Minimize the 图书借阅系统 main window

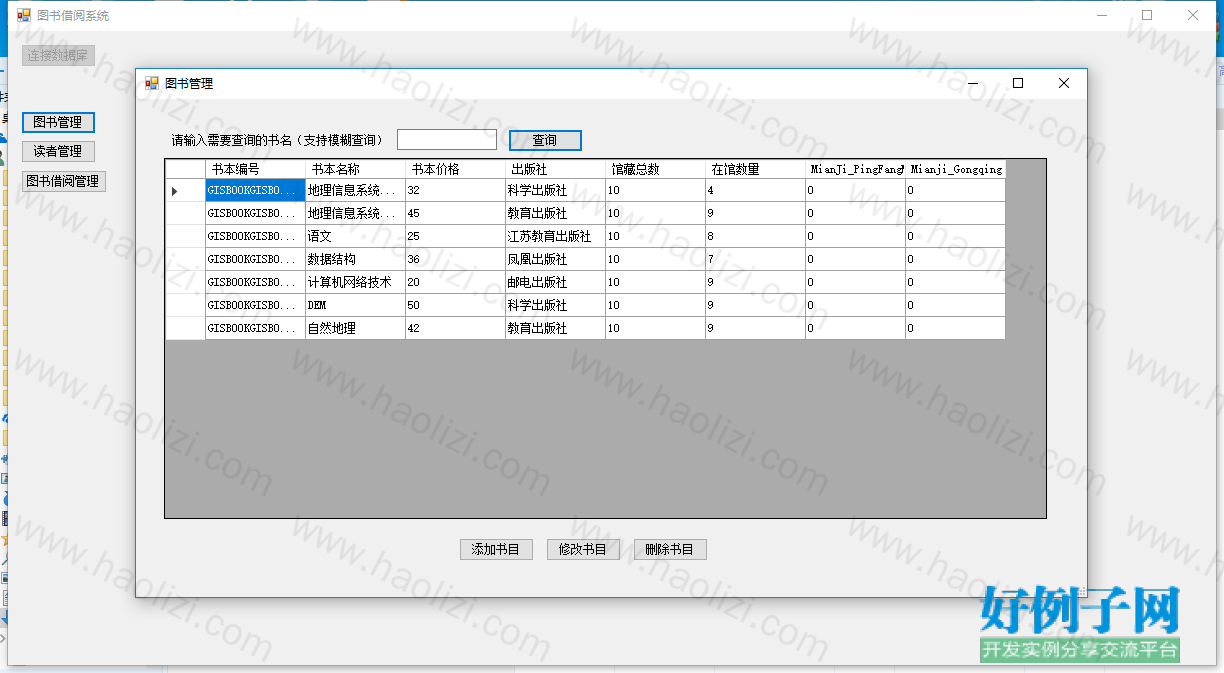(x=1101, y=15)
